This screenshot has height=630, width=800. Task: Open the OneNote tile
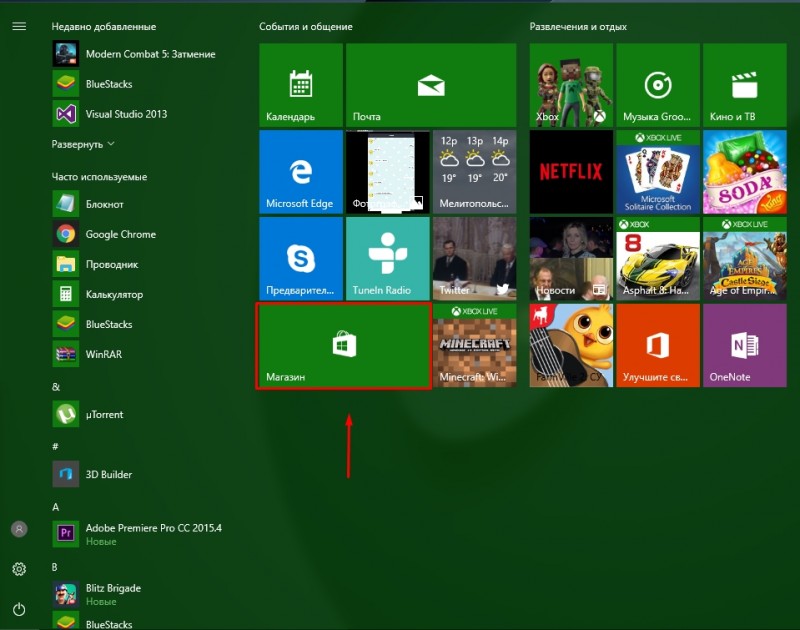[745, 345]
